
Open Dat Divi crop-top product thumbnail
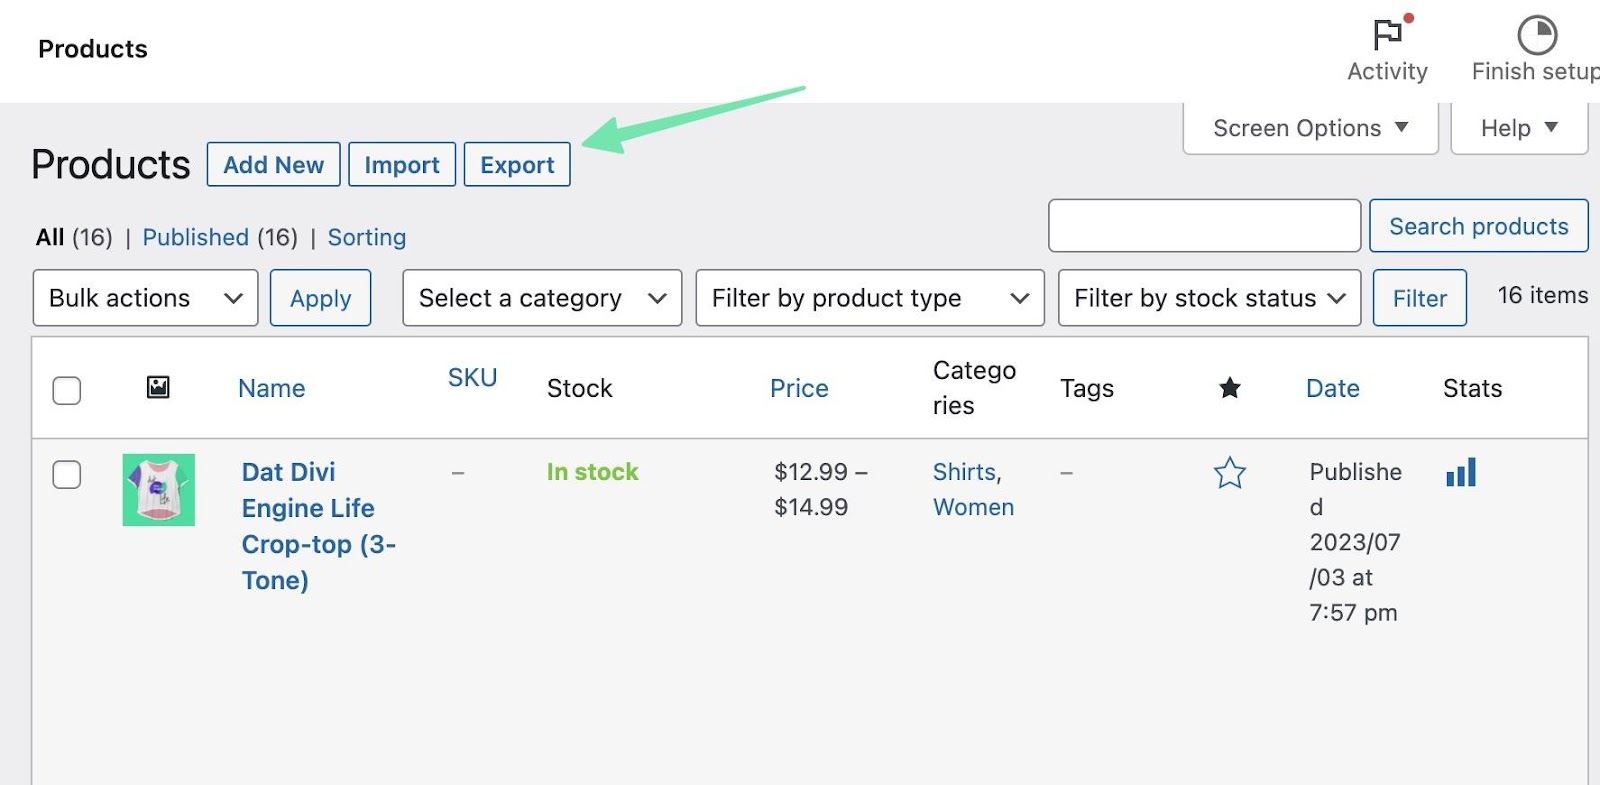pyautogui.click(x=159, y=490)
